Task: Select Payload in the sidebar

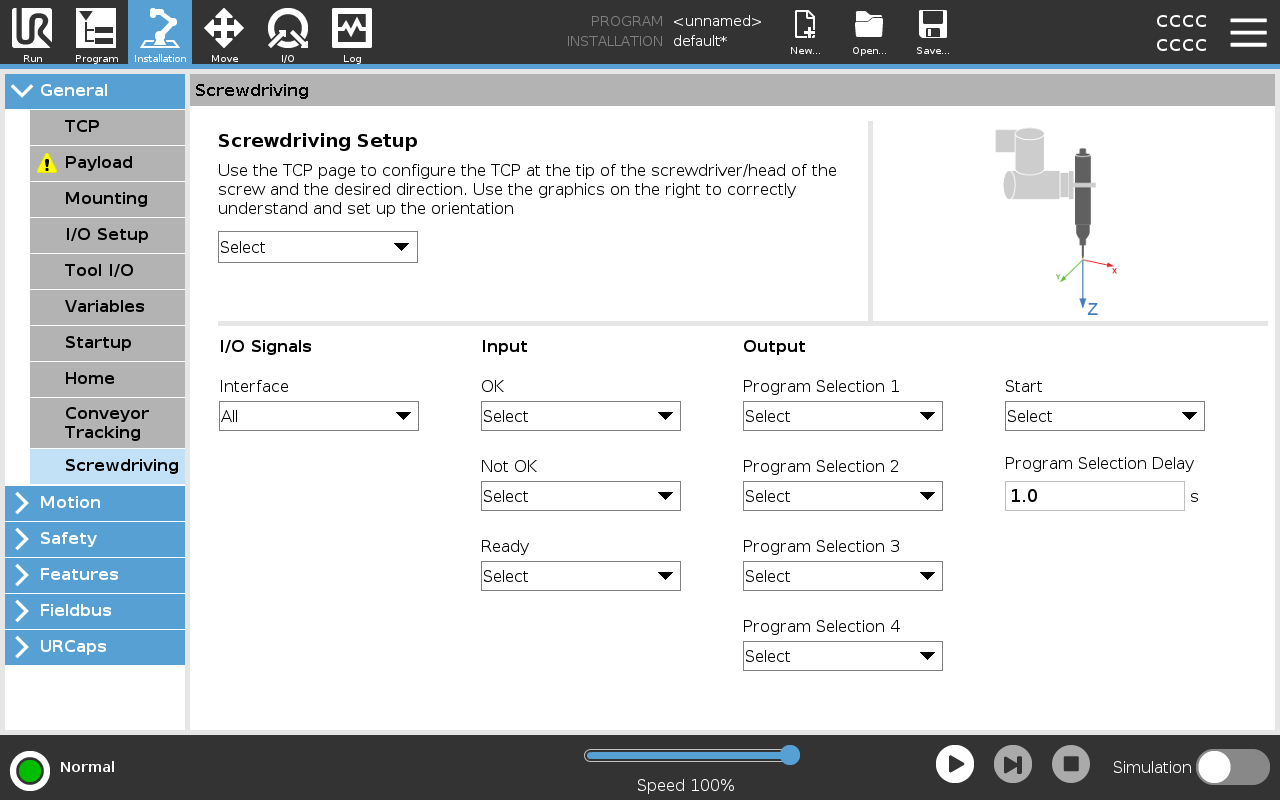Action: tap(107, 163)
